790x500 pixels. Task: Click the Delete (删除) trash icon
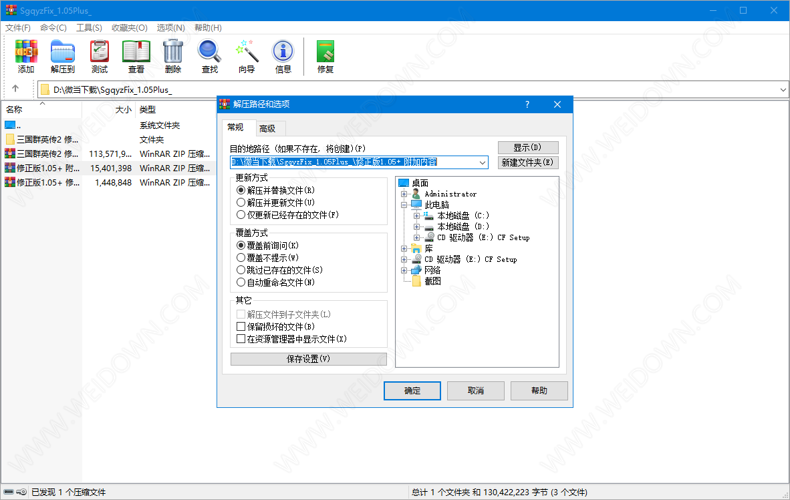173,56
